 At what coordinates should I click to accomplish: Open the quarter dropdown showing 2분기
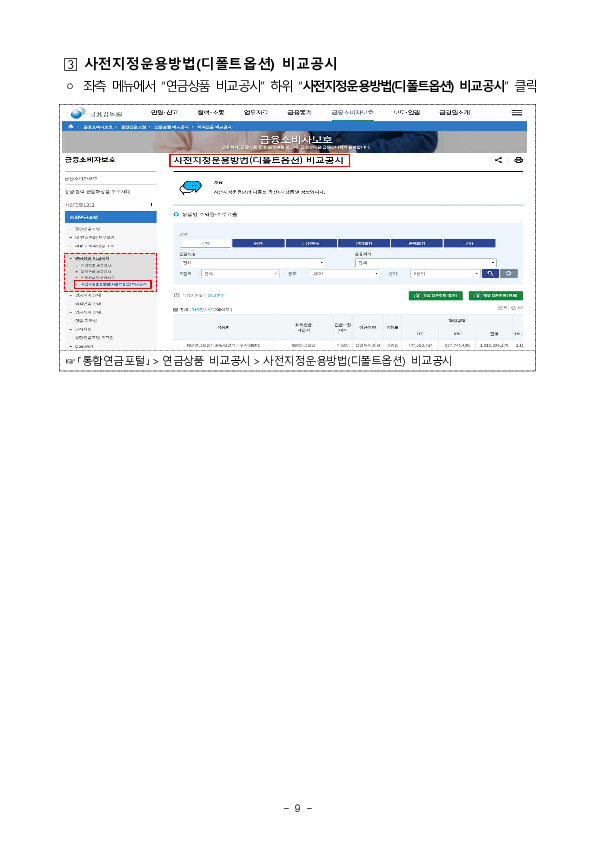[445, 274]
